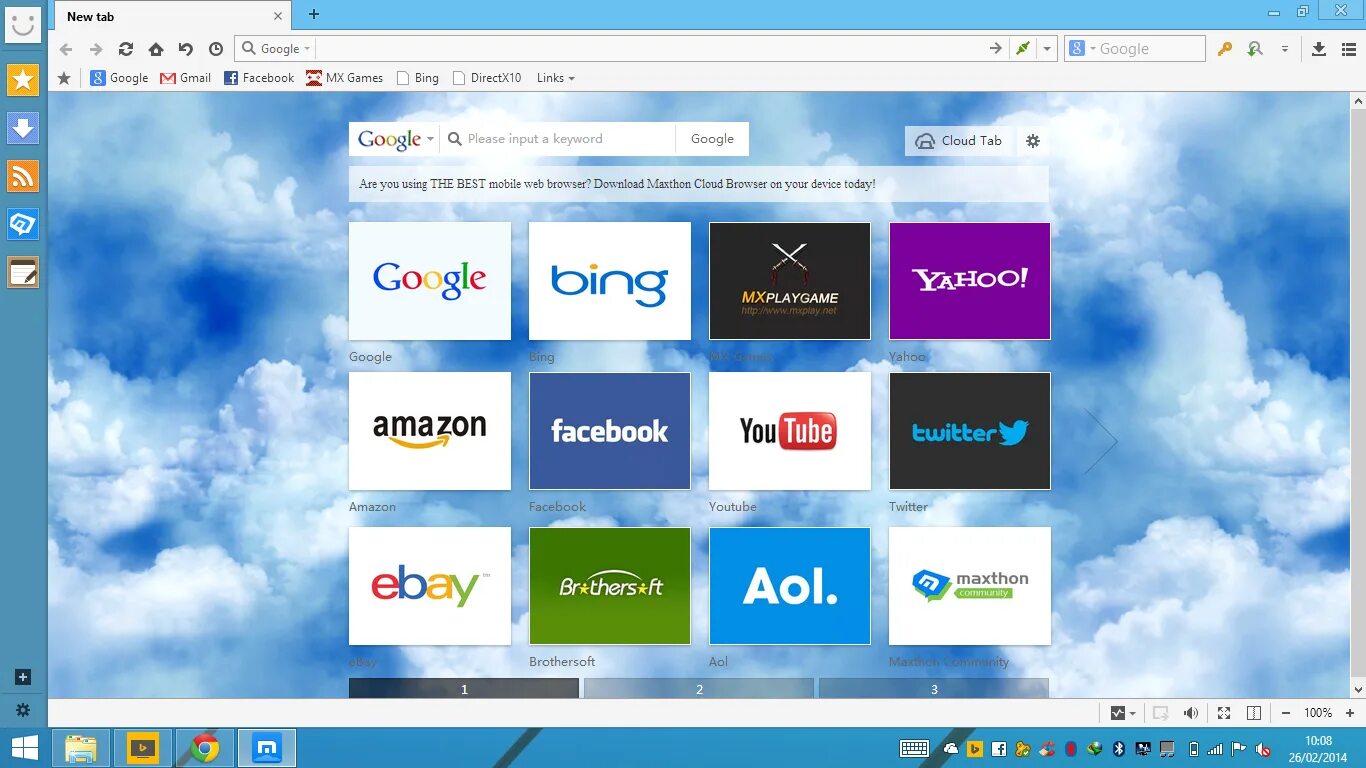Click the undo closed tab arrow
Viewport: 1366px width, 768px height.
click(186, 49)
